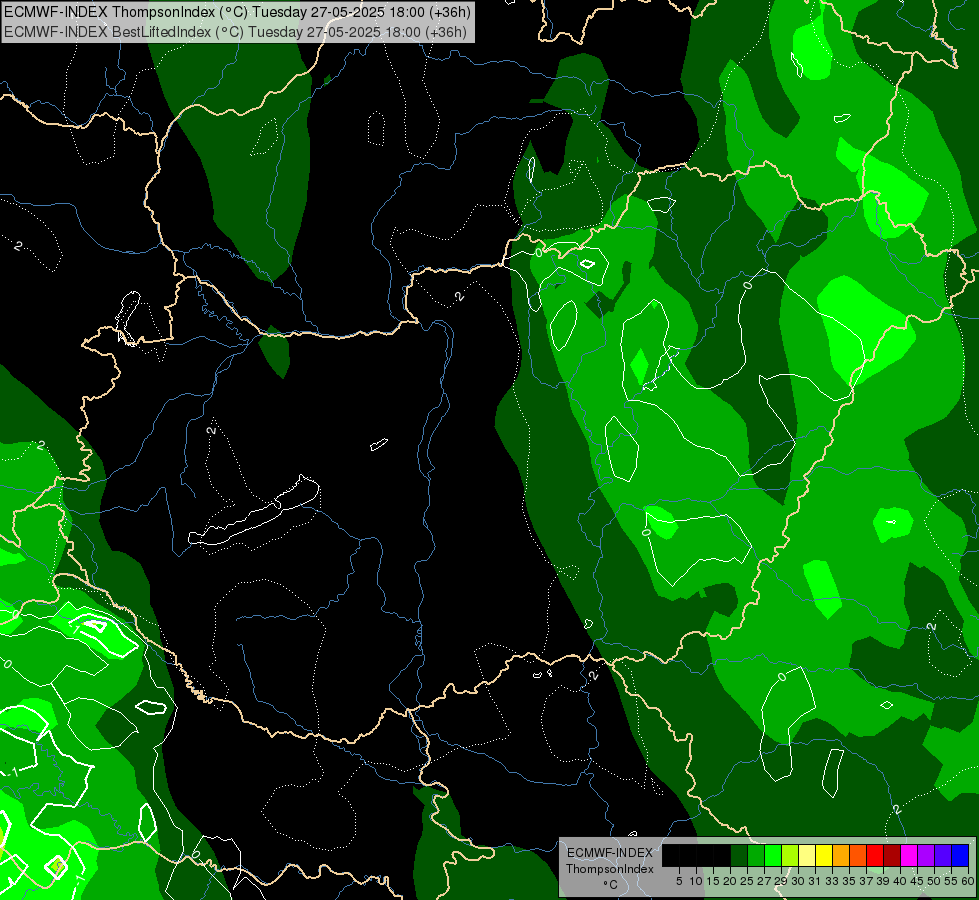Viewport: 979px width, 900px height.
Task: Select the red-orange 35–37 legend swatch
Action: 858,855
